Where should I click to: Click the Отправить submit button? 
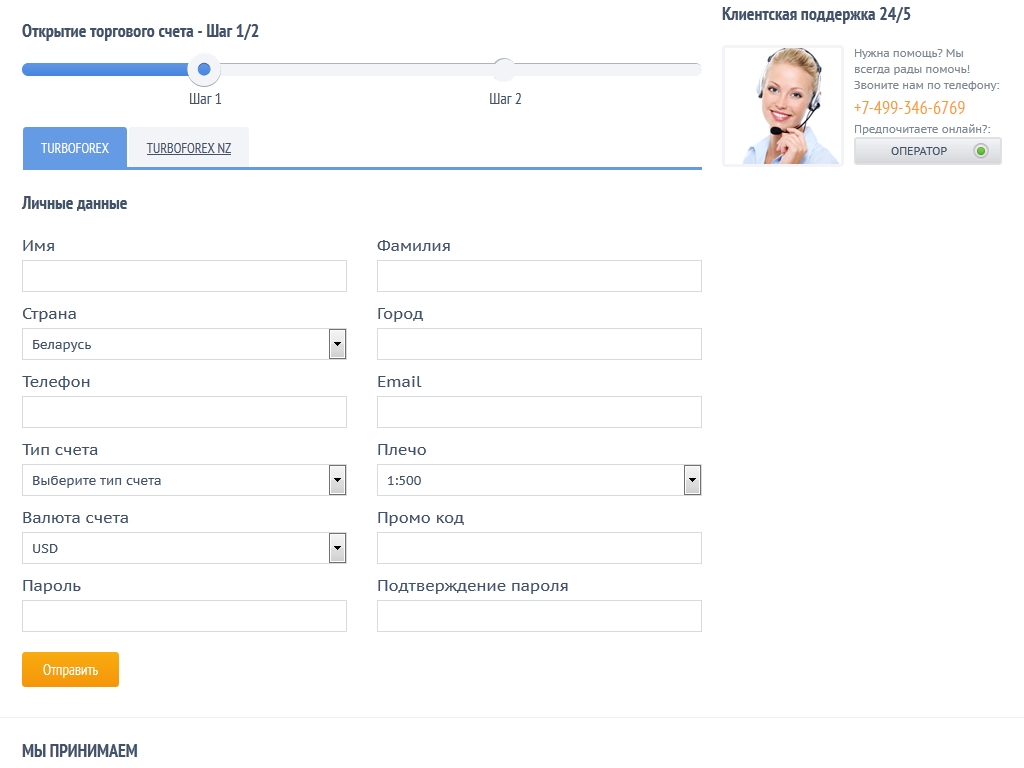(x=70, y=670)
